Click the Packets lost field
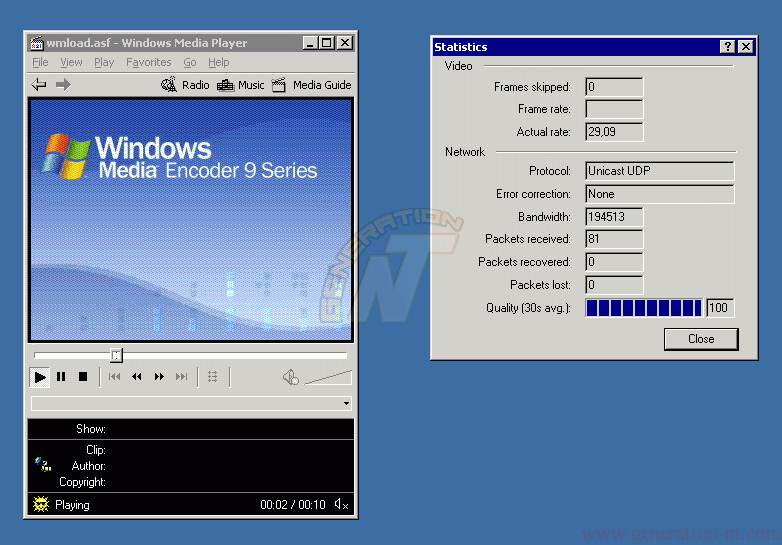This screenshot has height=545, width=782. pos(614,285)
